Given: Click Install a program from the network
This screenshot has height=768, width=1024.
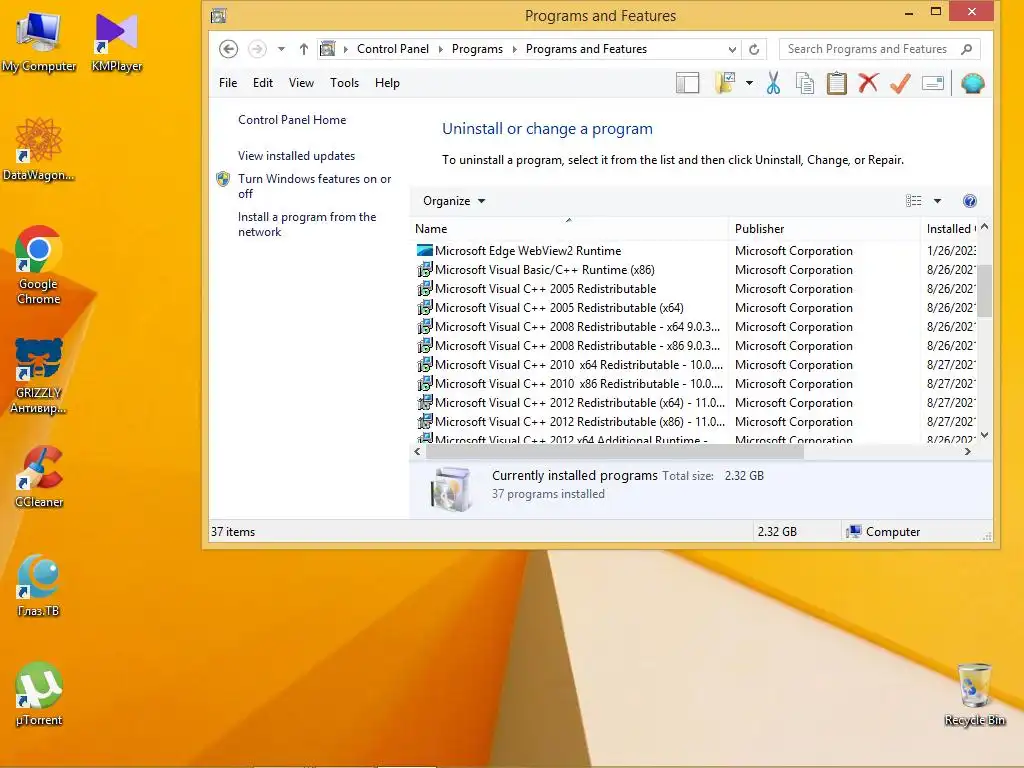Looking at the screenshot, I should (x=307, y=224).
